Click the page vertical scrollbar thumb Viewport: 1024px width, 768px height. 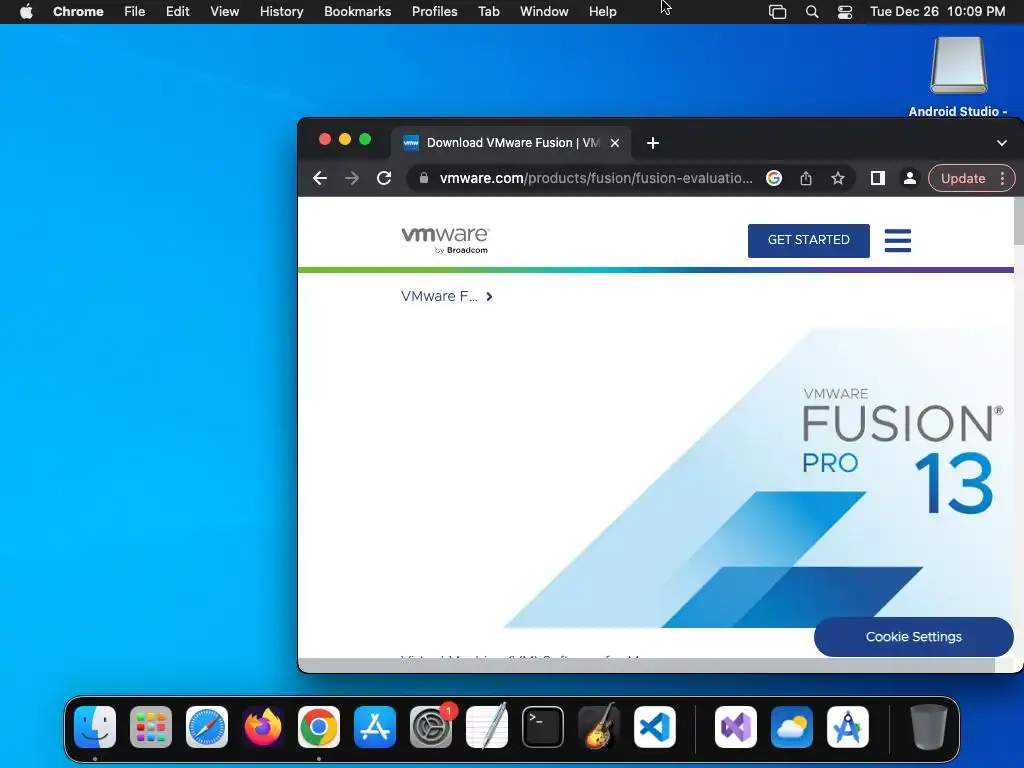tap(1018, 221)
